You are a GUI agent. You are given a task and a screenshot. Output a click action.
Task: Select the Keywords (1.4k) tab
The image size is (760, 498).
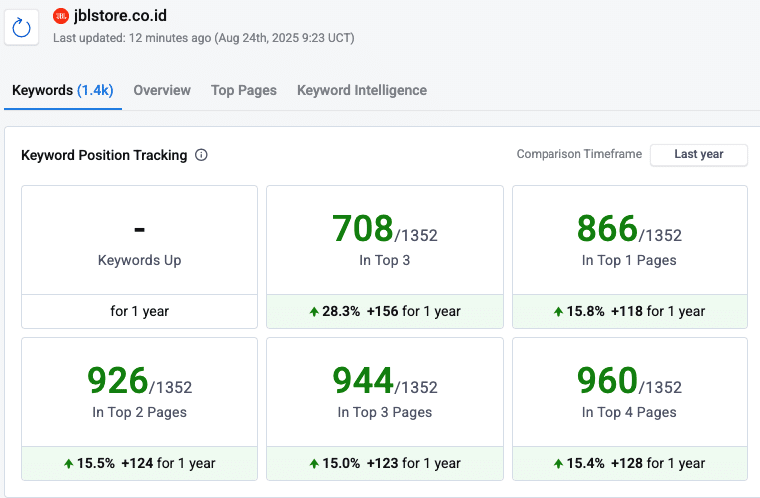(63, 90)
